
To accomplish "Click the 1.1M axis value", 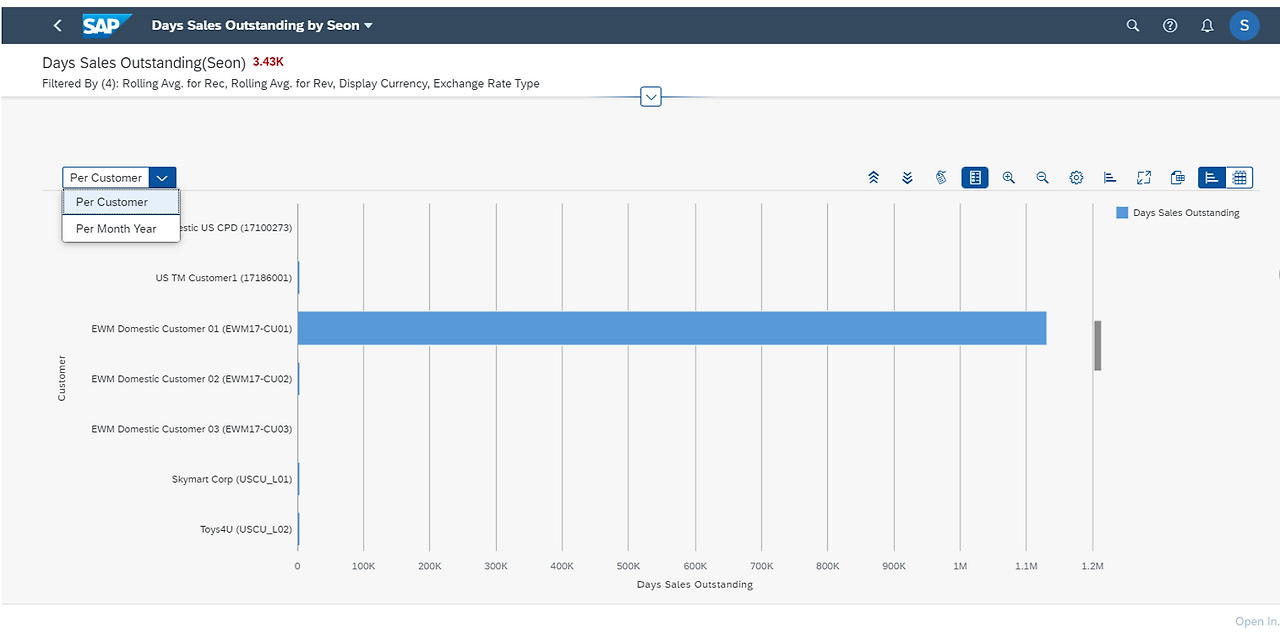I will [x=1026, y=566].
